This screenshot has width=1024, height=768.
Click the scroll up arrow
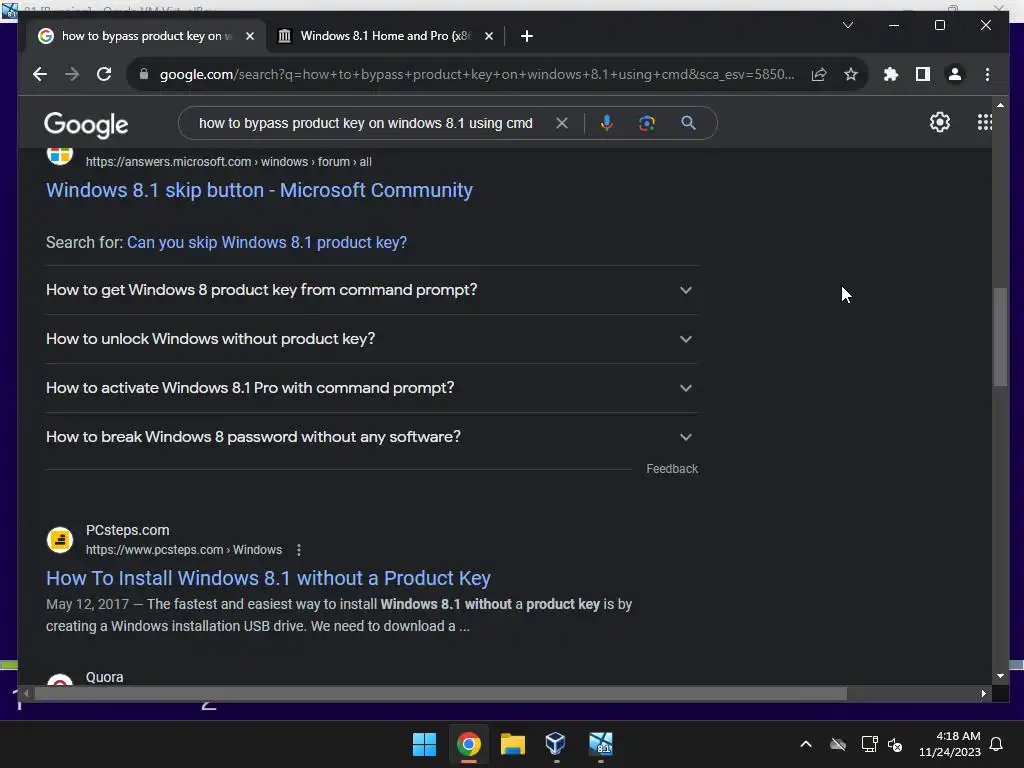1000,105
